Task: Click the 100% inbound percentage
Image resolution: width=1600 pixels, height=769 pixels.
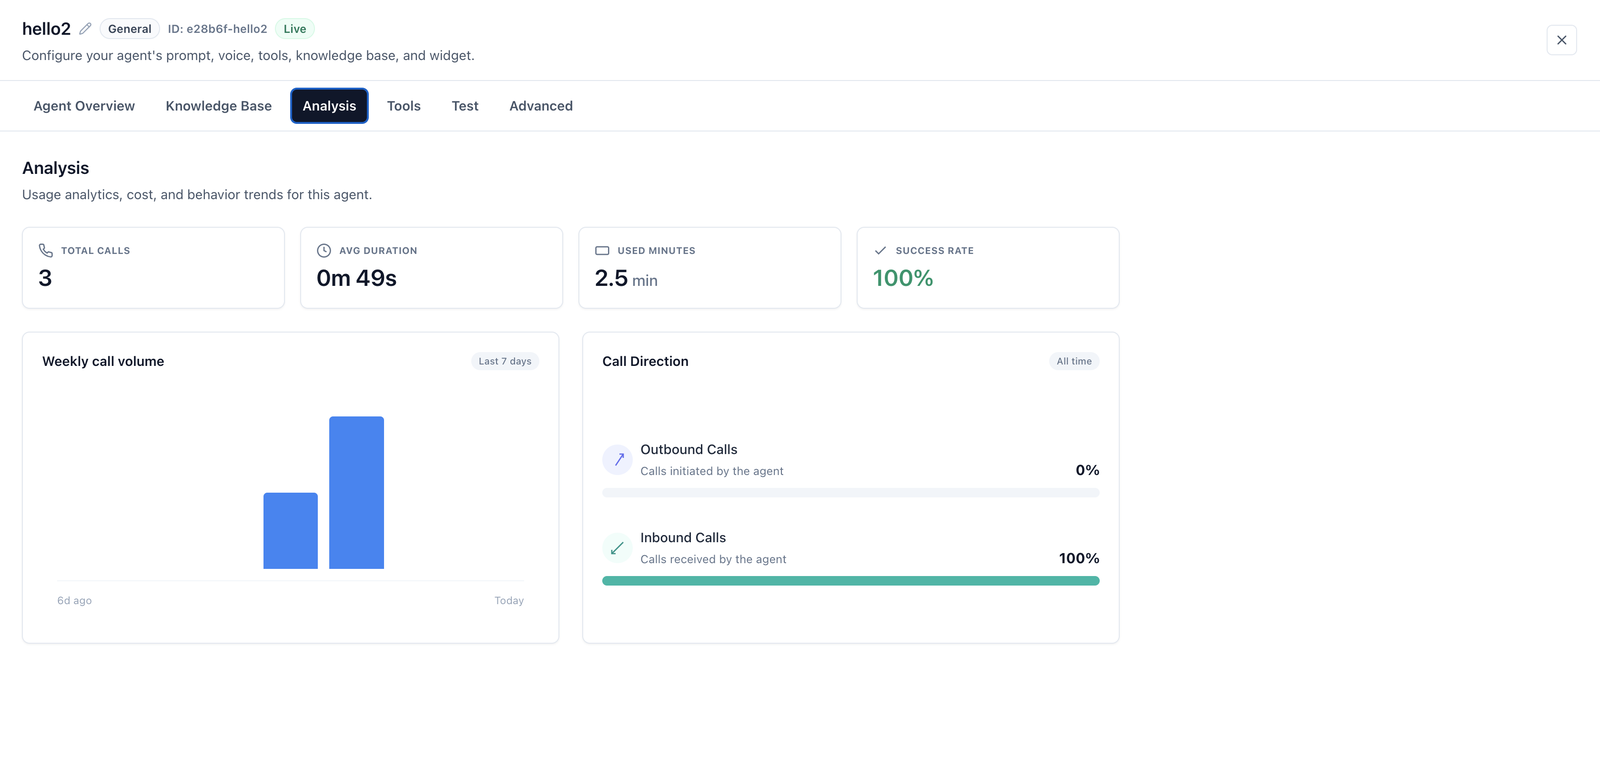Action: click(x=1079, y=558)
